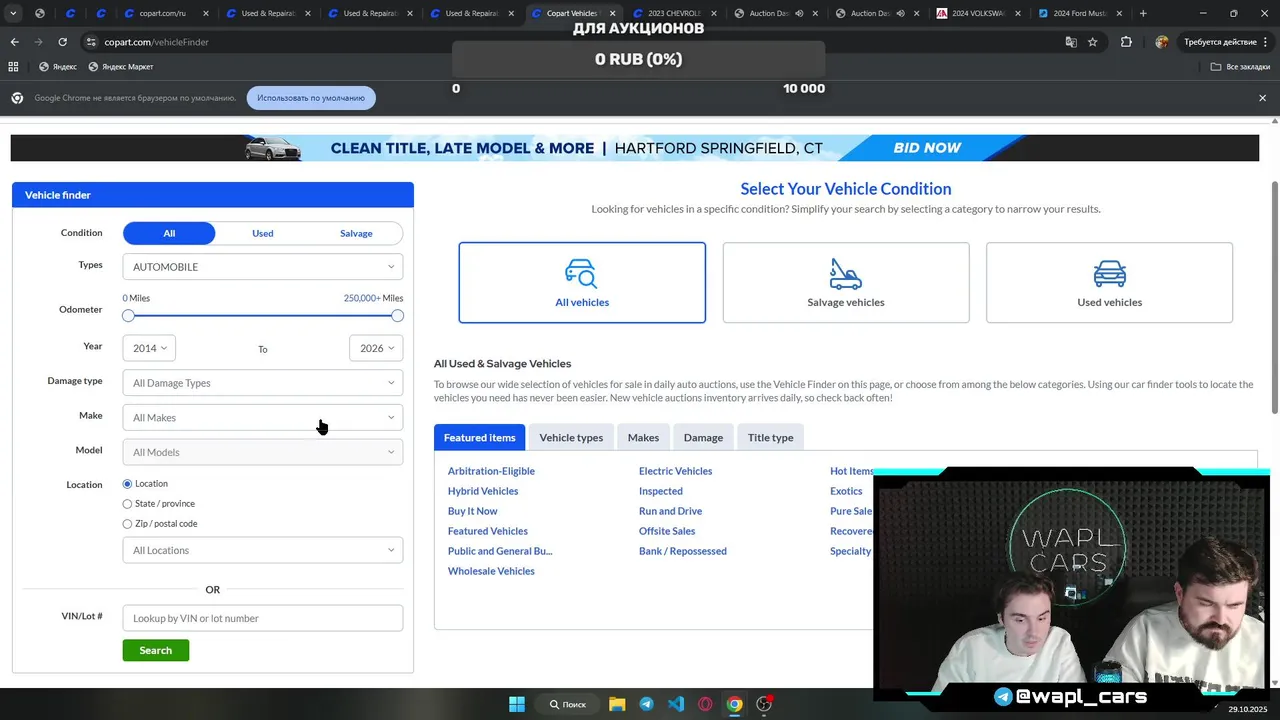Open the Yandex Market (Яндекс Маркет) bookmark
This screenshot has width=1280, height=720.
coord(120,67)
